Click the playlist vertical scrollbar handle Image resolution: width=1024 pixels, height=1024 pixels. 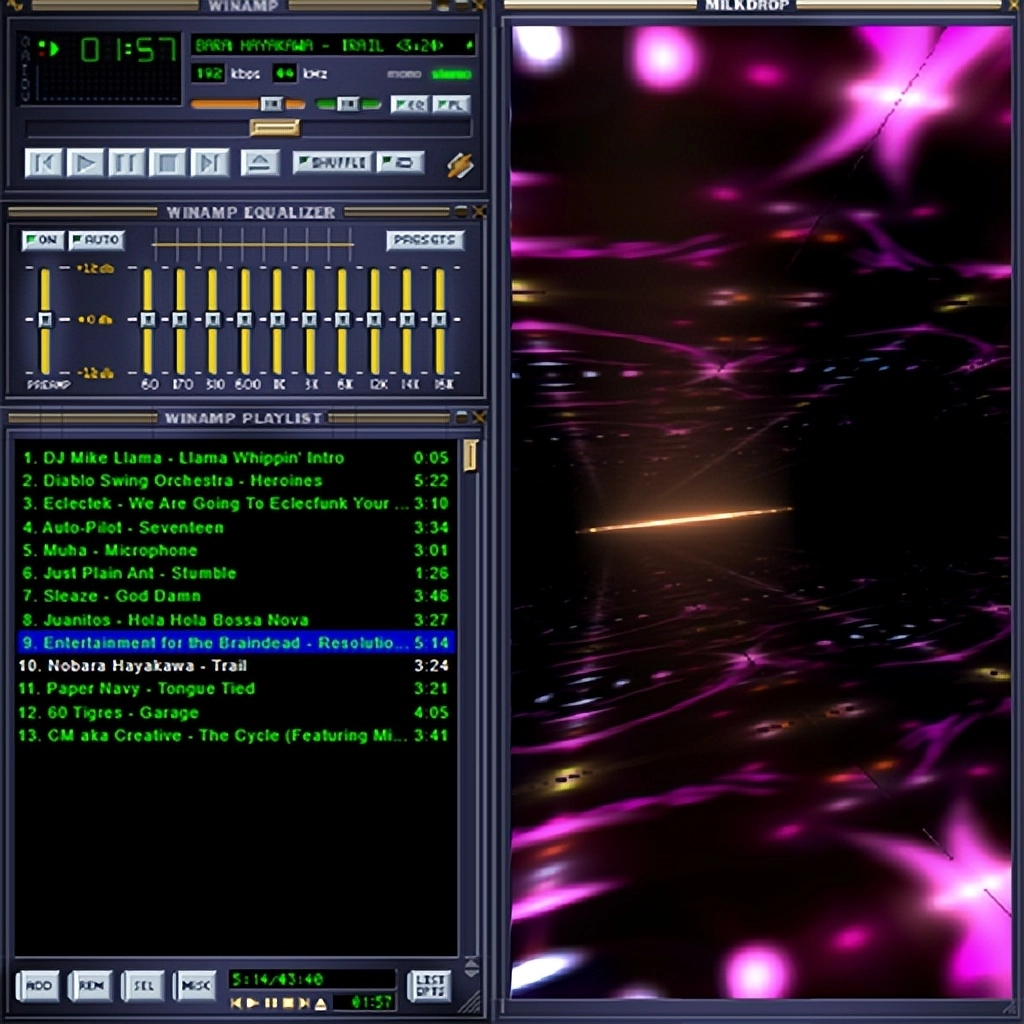pyautogui.click(x=470, y=457)
